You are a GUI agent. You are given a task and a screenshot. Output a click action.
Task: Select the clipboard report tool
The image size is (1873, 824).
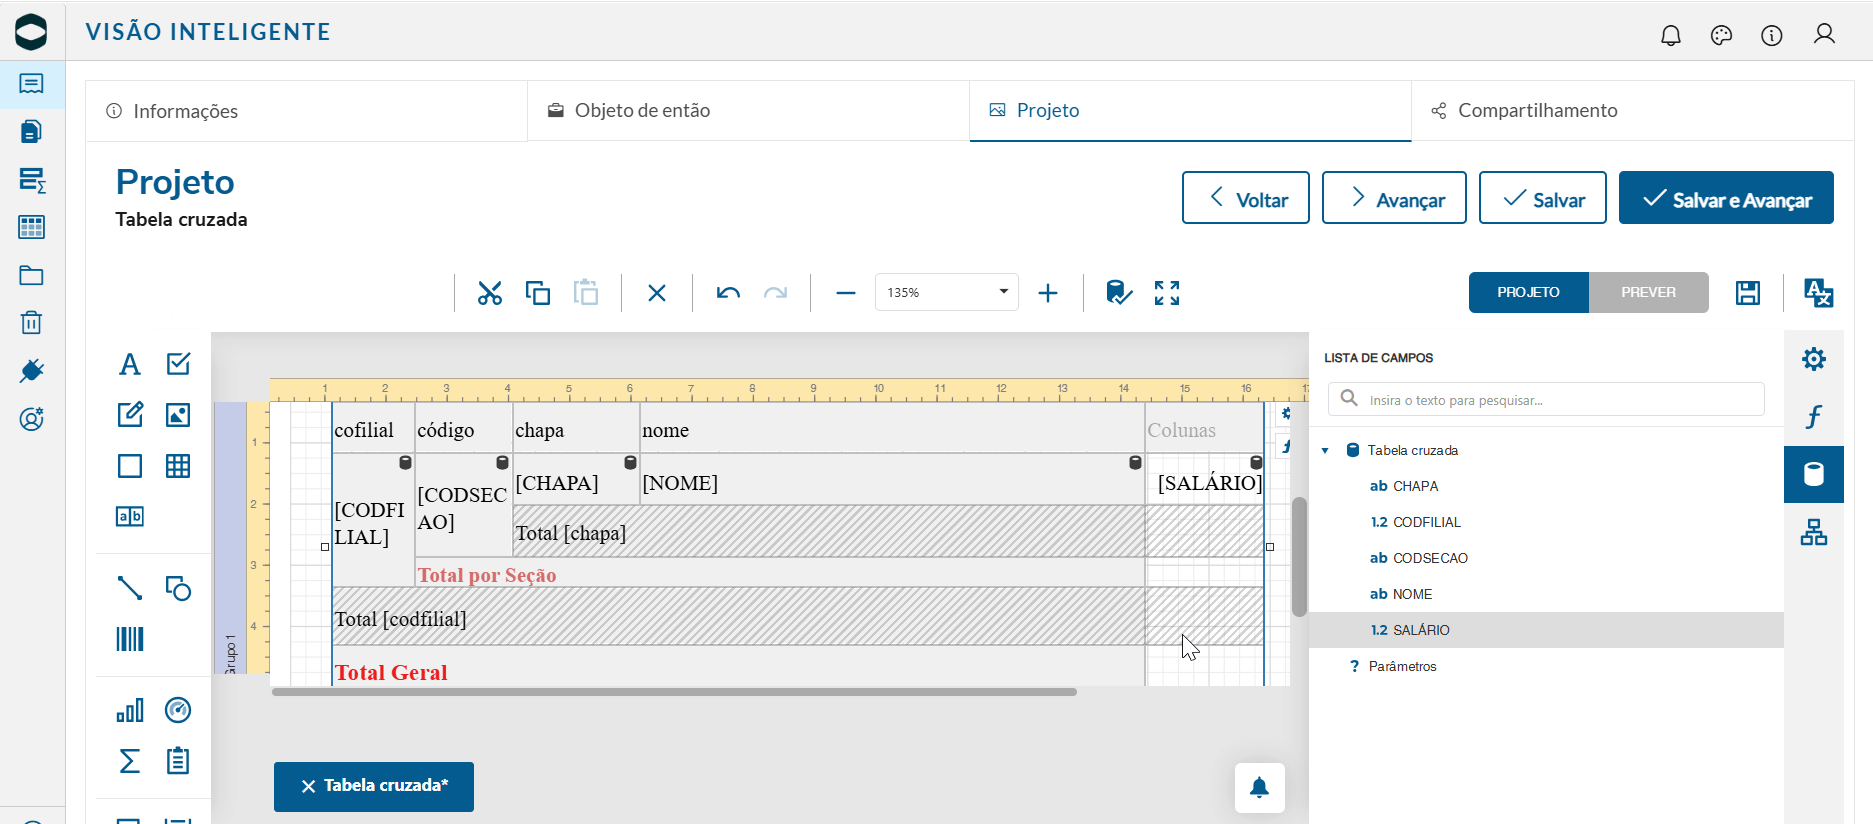tap(178, 761)
